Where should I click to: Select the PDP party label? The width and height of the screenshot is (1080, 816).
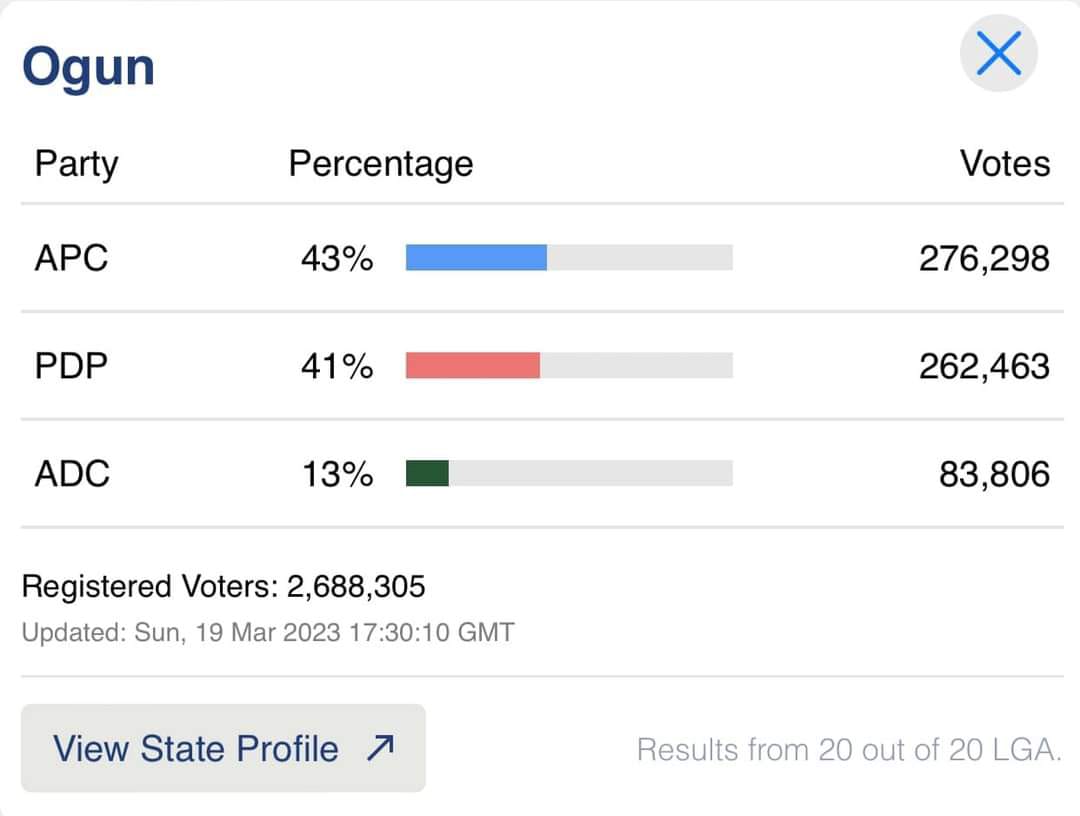pos(71,366)
